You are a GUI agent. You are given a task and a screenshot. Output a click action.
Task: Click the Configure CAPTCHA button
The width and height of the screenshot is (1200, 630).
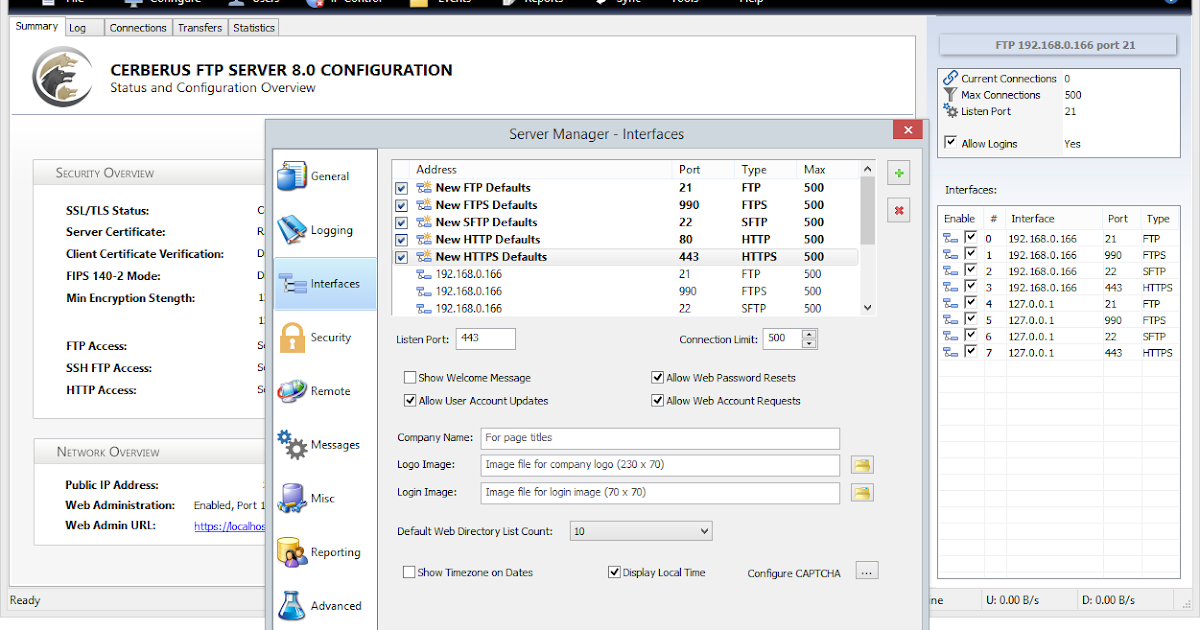click(x=866, y=569)
